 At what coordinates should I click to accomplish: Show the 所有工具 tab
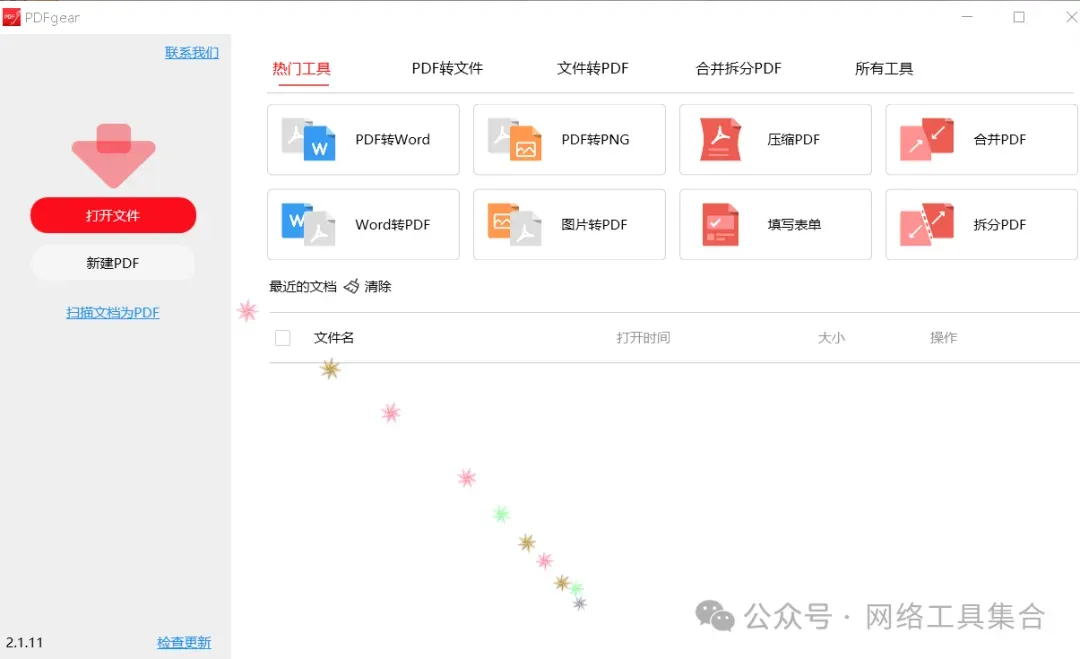pyautogui.click(x=884, y=69)
